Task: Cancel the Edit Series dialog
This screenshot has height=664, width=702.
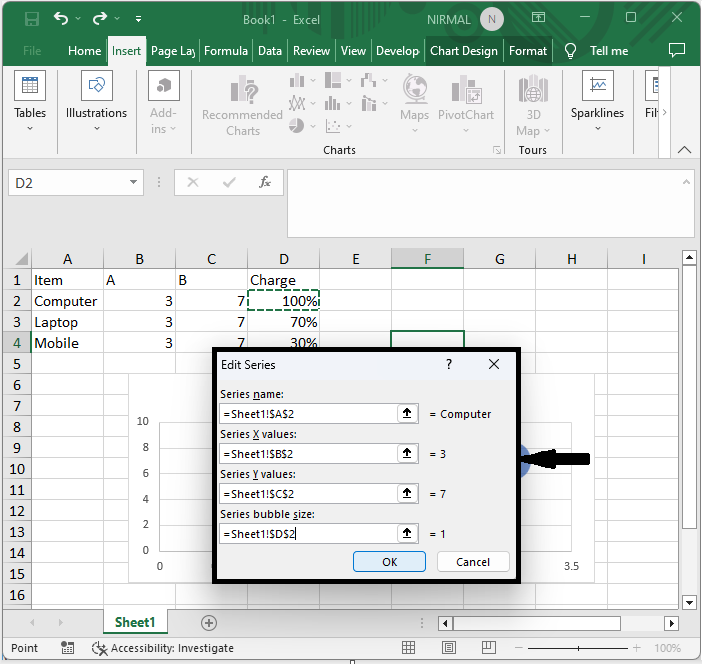Action: coord(473,562)
